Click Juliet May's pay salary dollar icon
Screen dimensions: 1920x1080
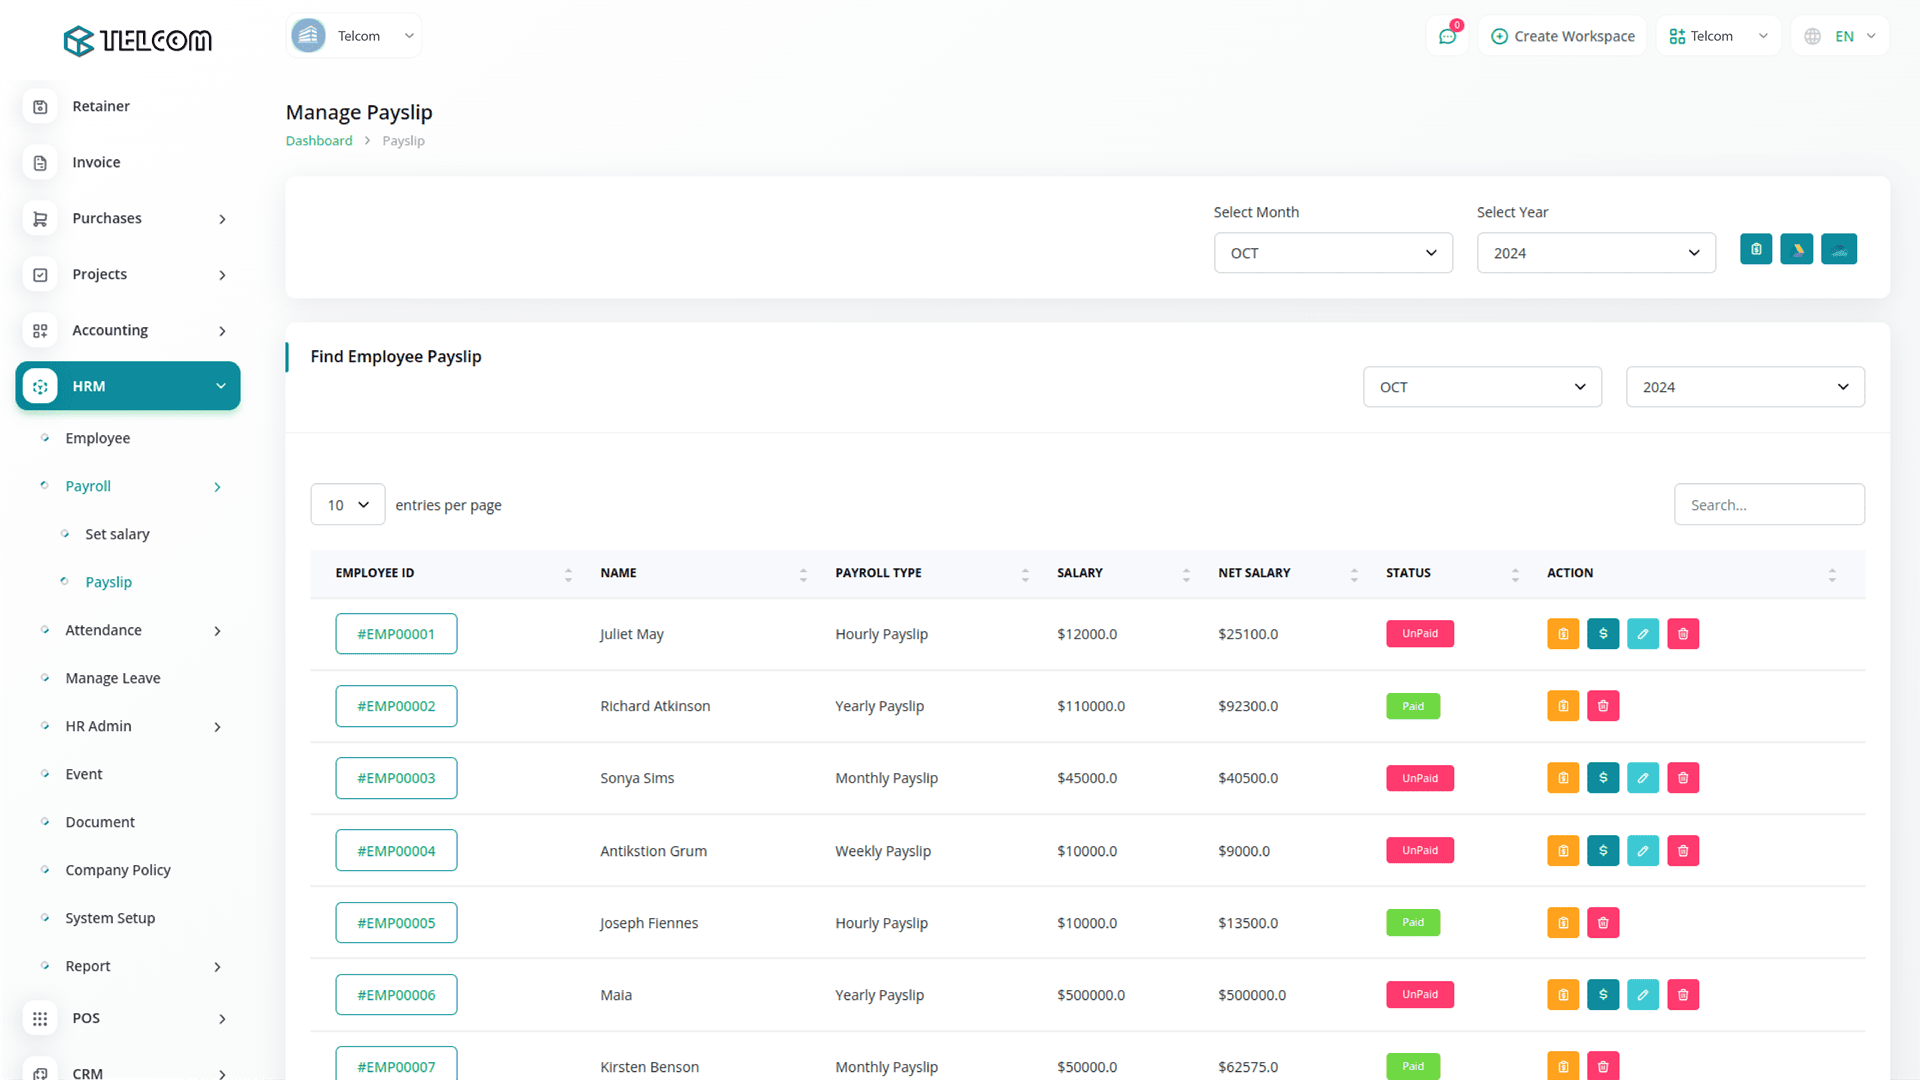(x=1603, y=634)
